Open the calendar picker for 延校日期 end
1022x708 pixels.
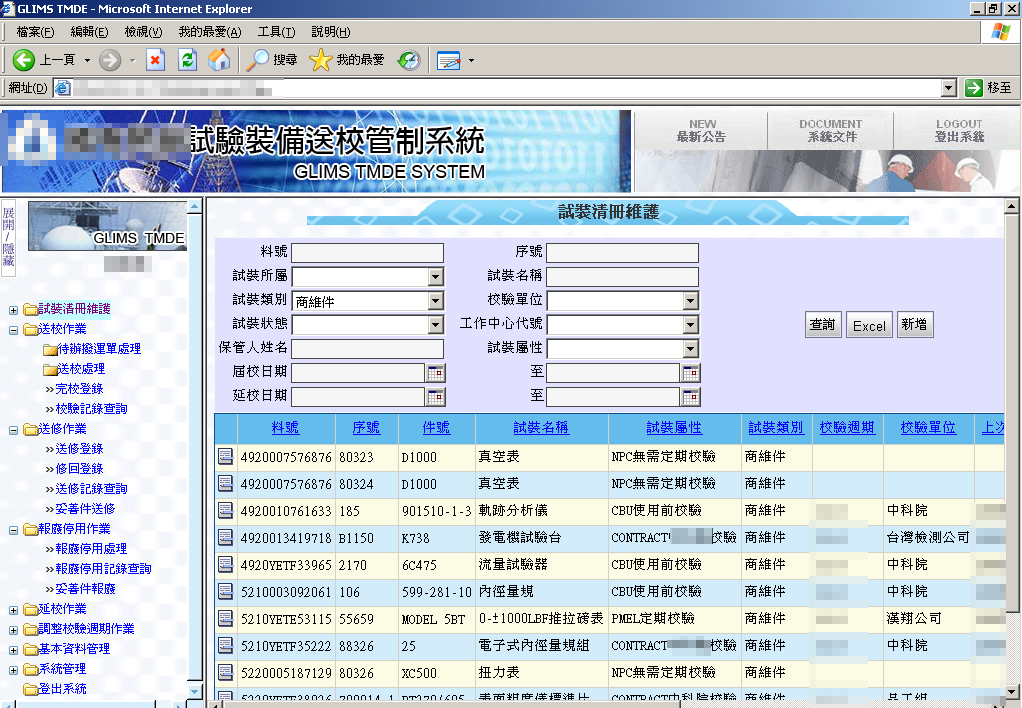click(691, 397)
